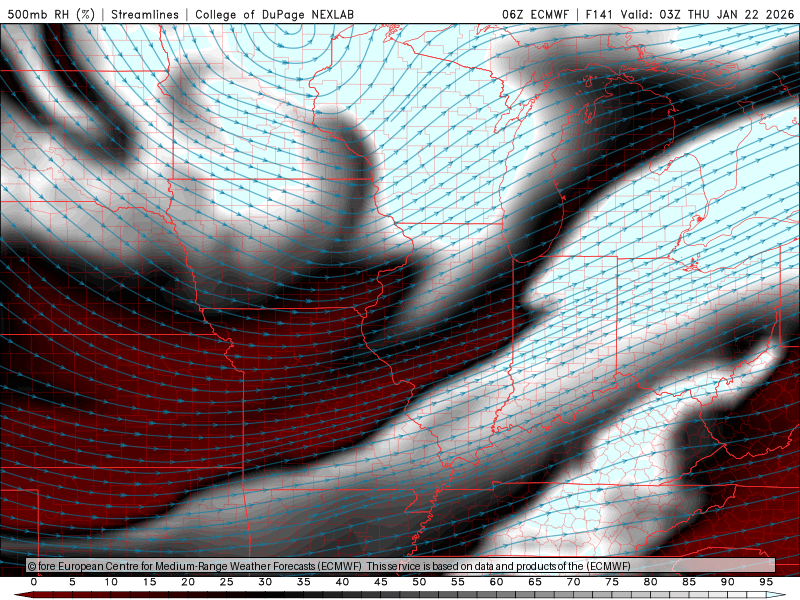The height and width of the screenshot is (600, 800).
Task: Click the '500mb RH (%)' title text
Action: [x=51, y=14]
